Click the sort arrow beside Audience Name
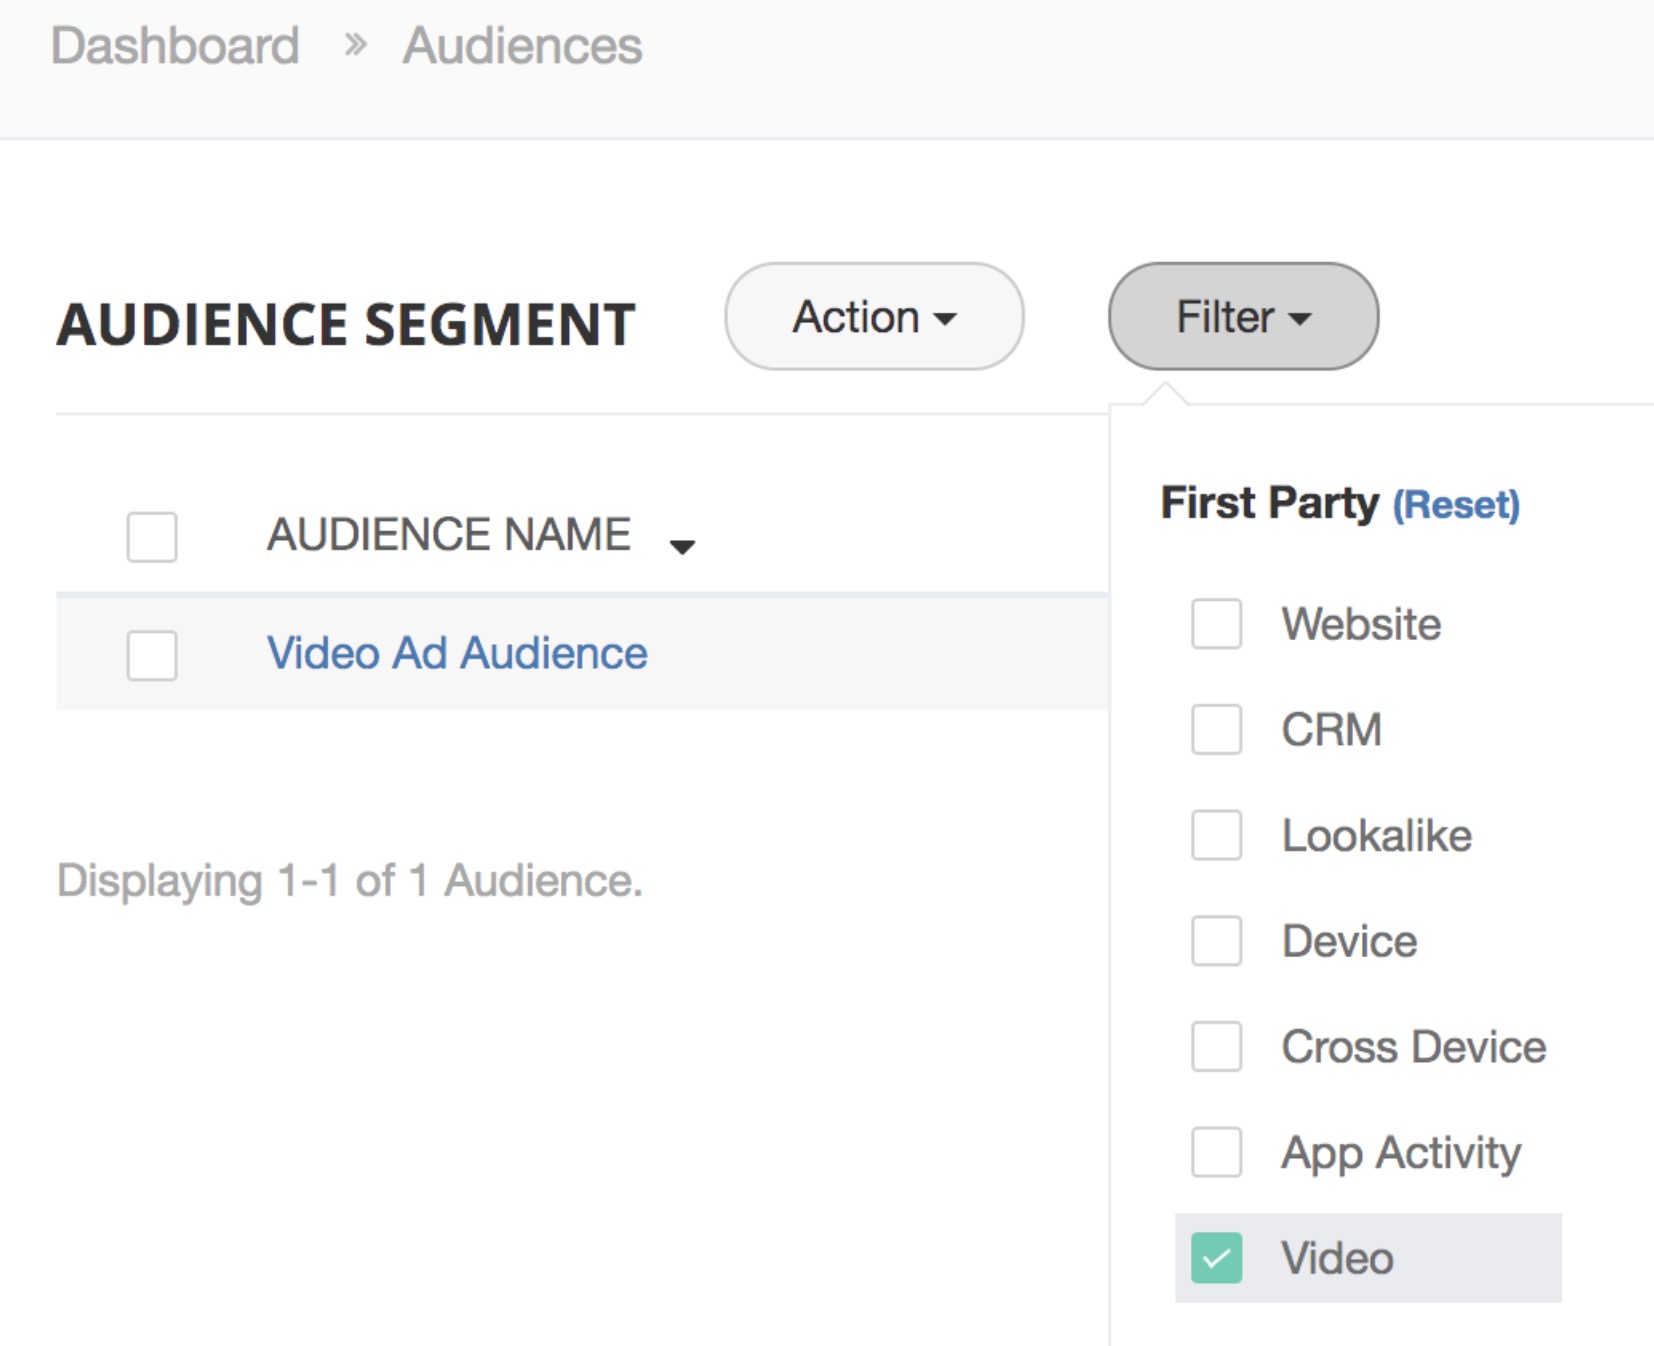This screenshot has height=1346, width=1654. click(682, 546)
